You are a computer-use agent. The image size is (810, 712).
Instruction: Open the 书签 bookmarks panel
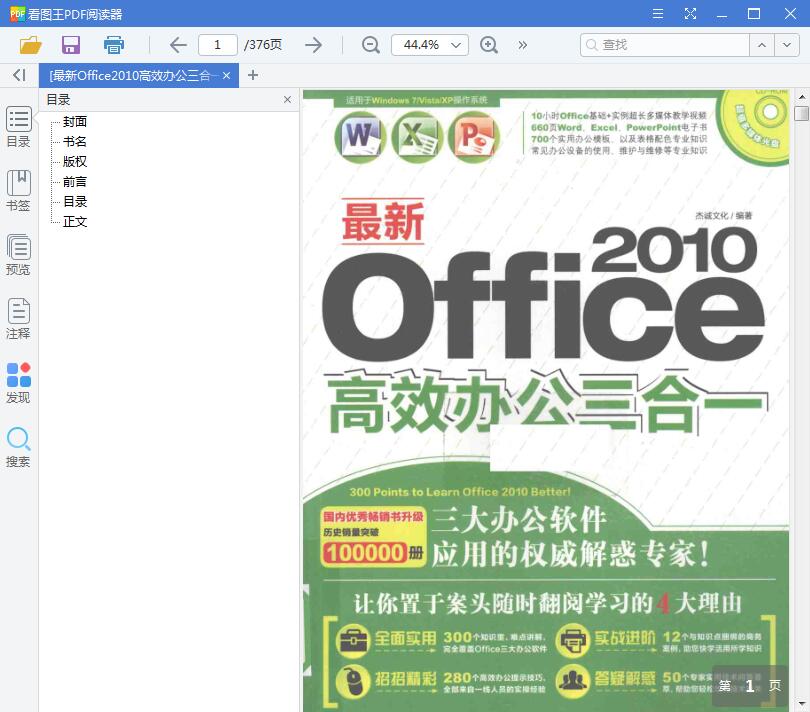pyautogui.click(x=19, y=191)
